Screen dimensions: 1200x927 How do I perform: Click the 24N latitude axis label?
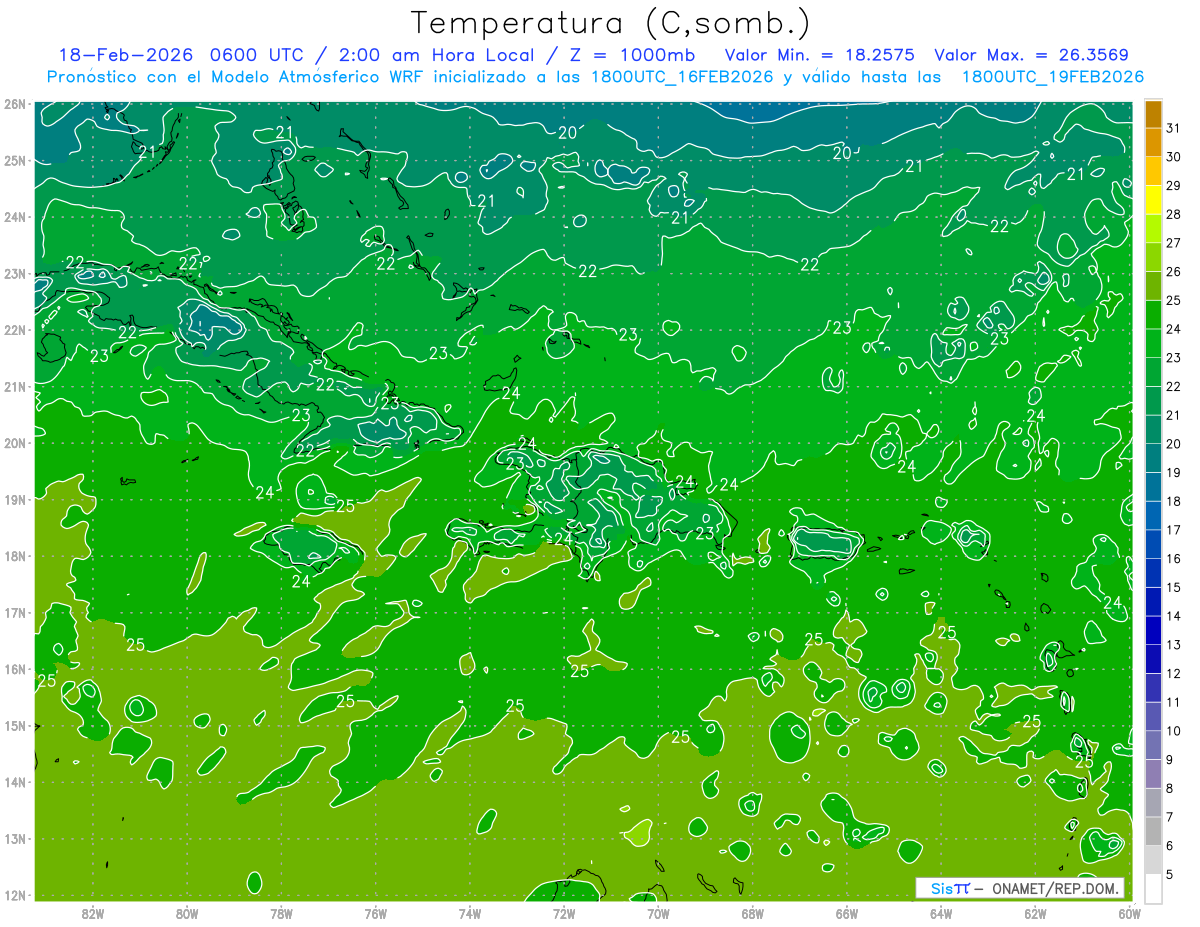(14, 217)
